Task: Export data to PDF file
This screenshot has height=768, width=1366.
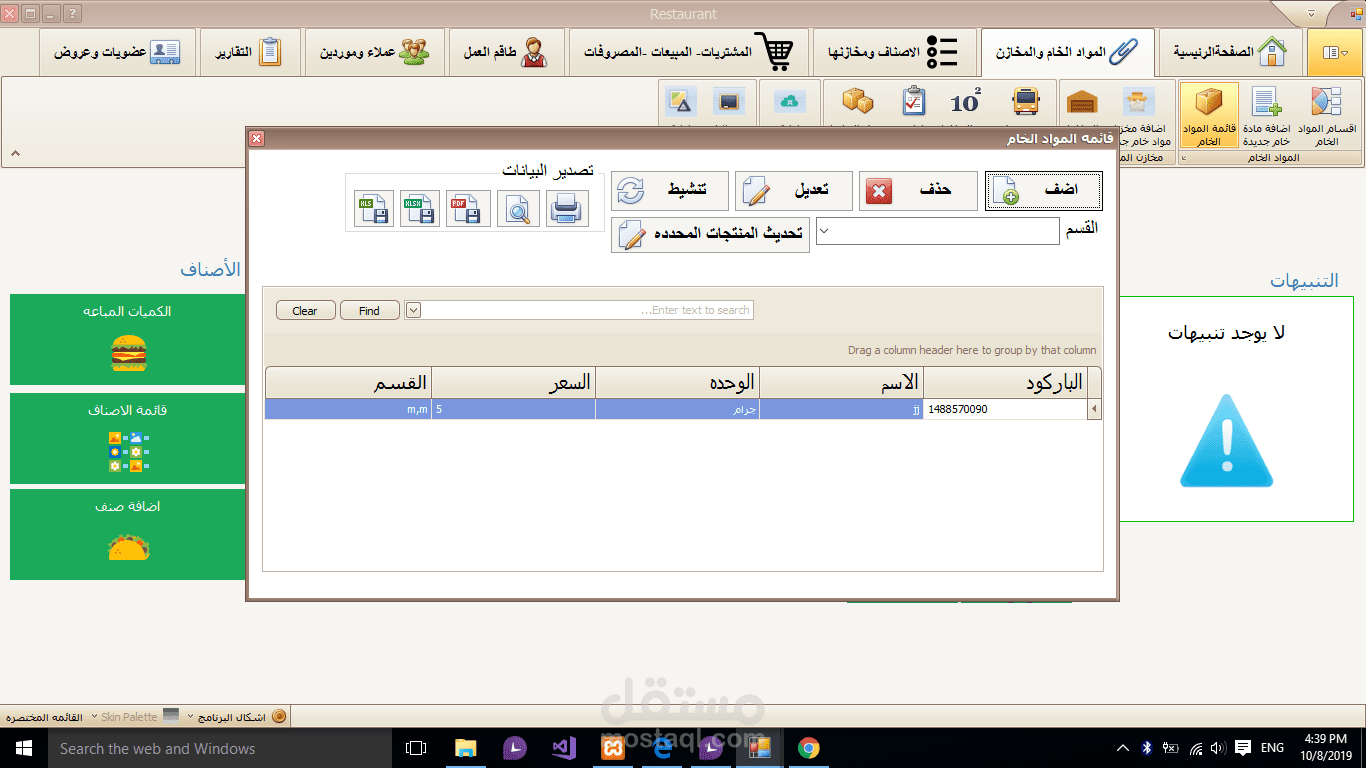Action: (468, 209)
